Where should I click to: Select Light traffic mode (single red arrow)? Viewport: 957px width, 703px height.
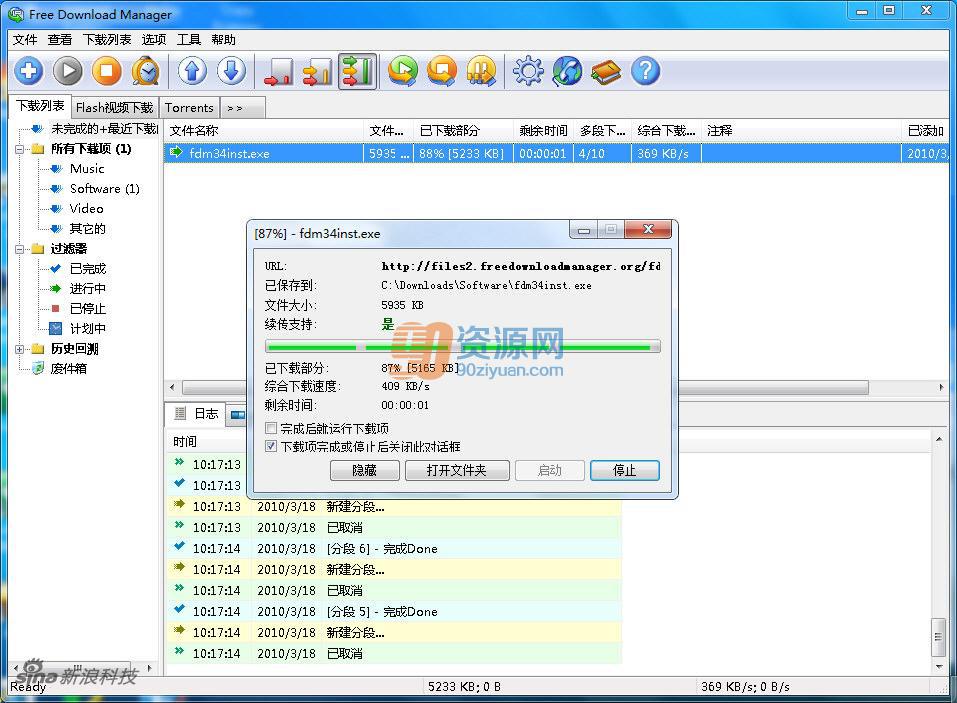[x=278, y=72]
